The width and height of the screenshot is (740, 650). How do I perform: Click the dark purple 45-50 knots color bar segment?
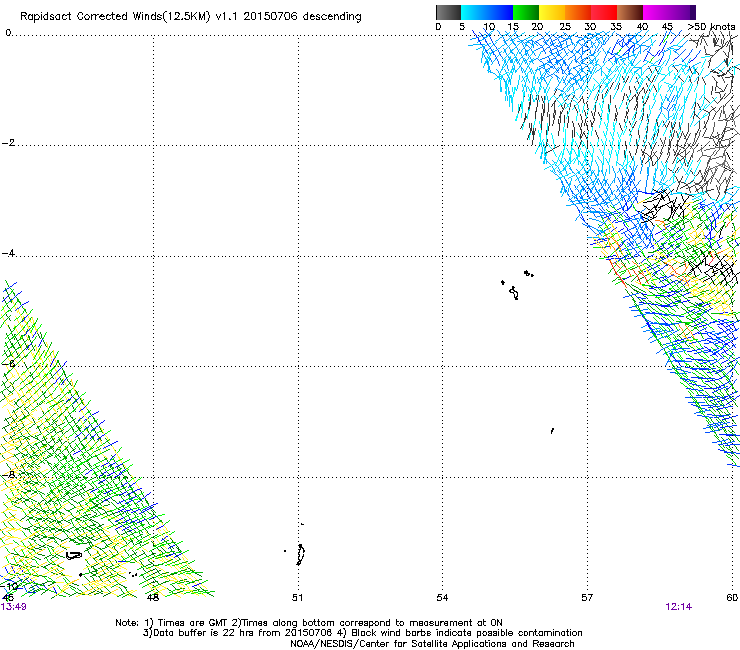point(682,12)
